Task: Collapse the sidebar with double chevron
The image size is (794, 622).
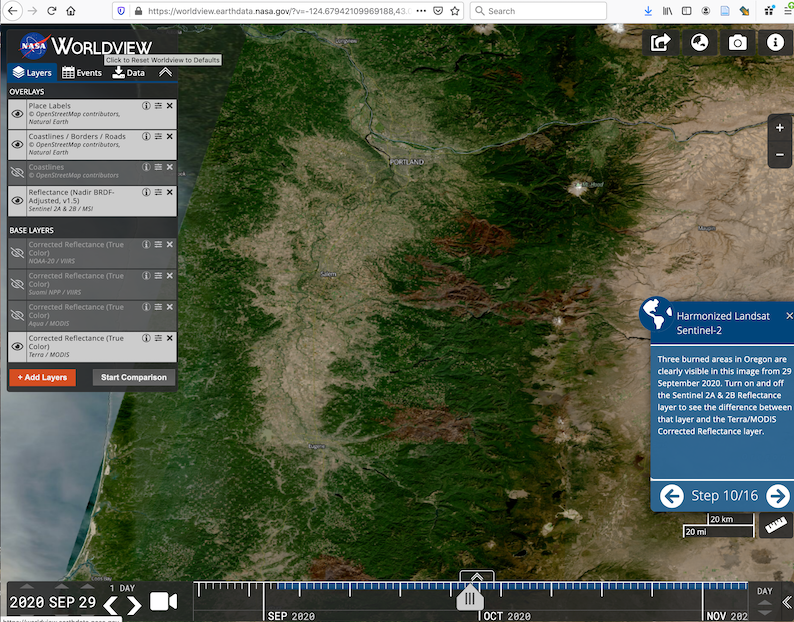Action: point(165,72)
